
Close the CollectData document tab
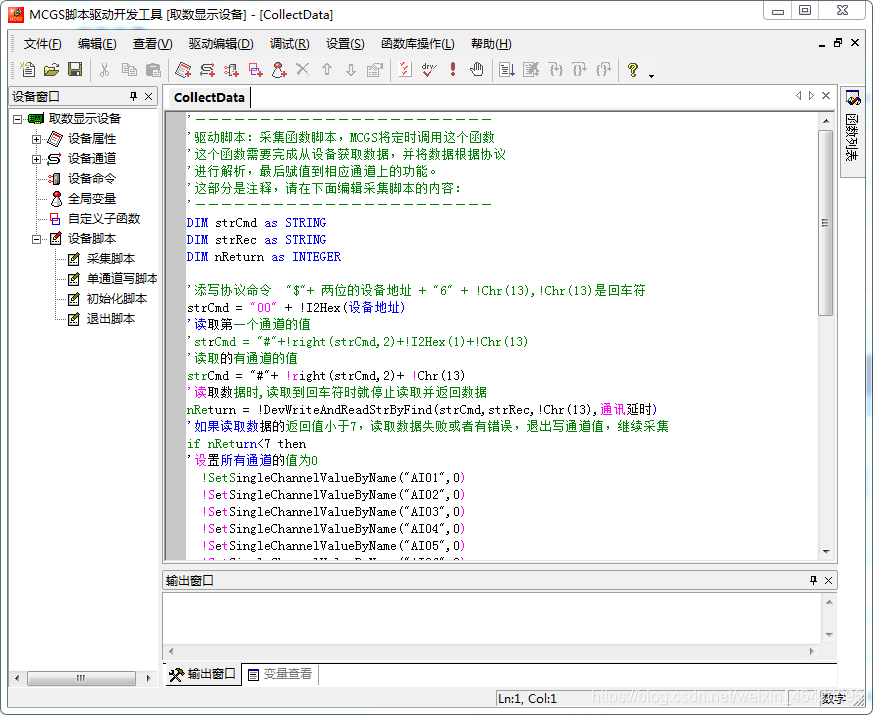tap(826, 96)
